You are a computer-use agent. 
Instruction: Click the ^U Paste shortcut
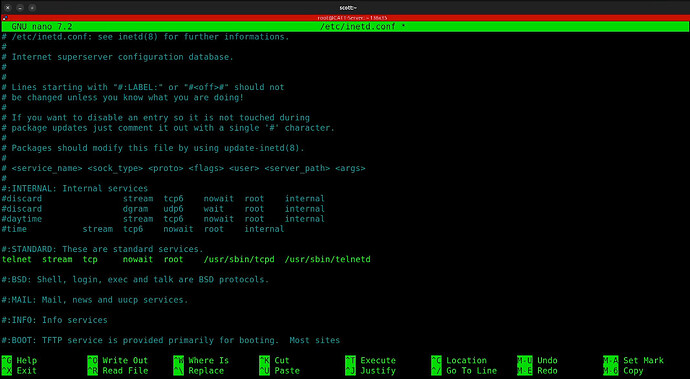279,371
